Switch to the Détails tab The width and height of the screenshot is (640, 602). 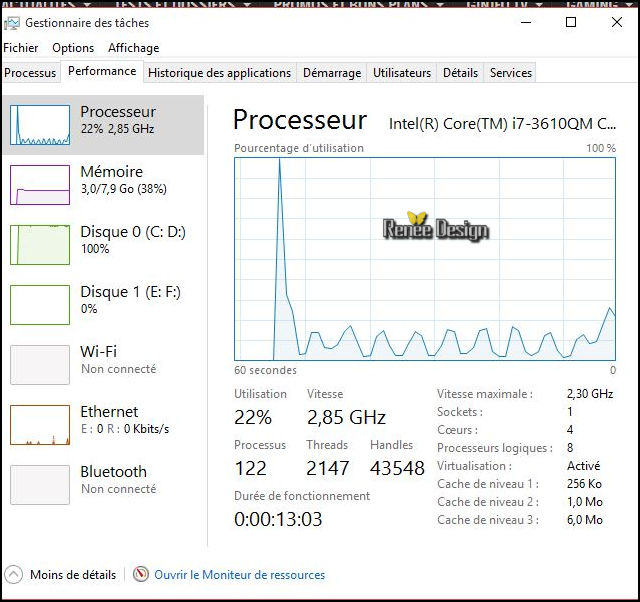click(460, 73)
